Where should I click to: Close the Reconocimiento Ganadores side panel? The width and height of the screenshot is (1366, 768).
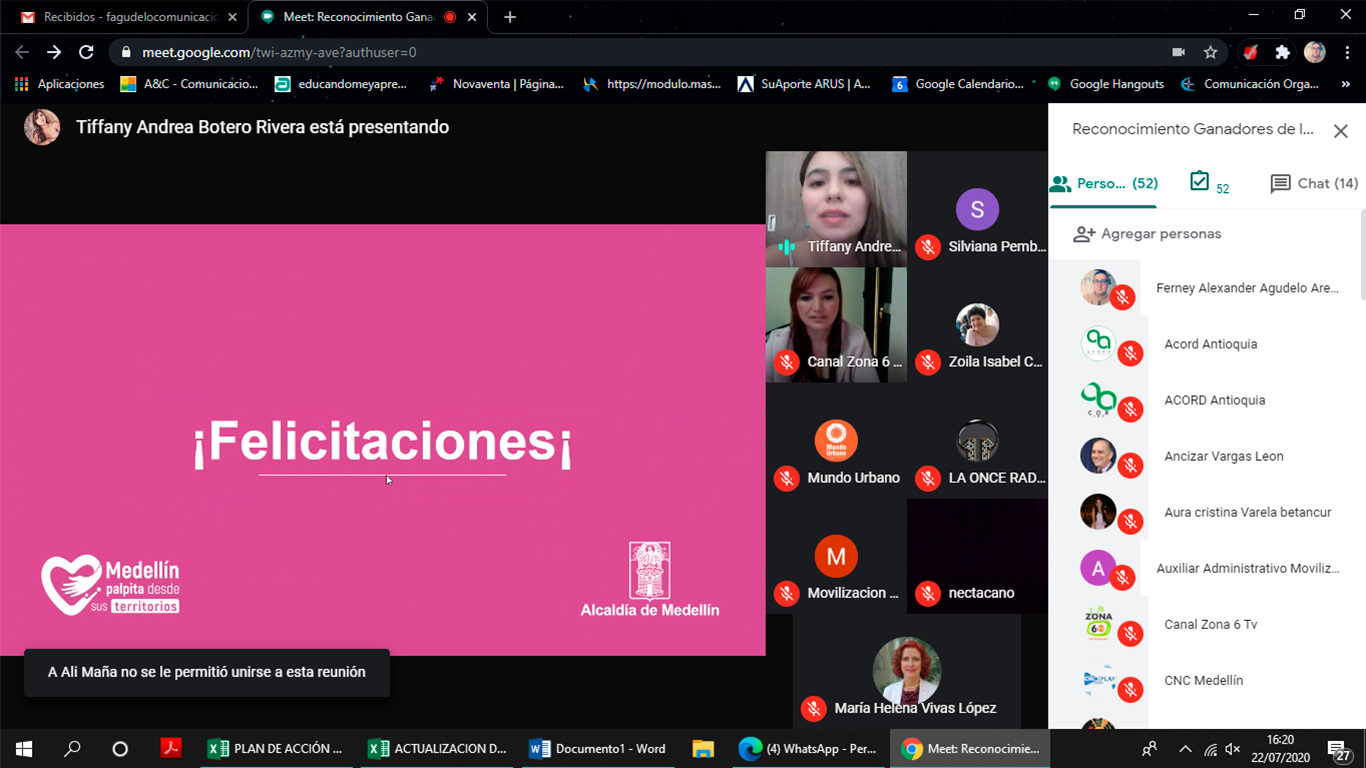click(x=1340, y=130)
